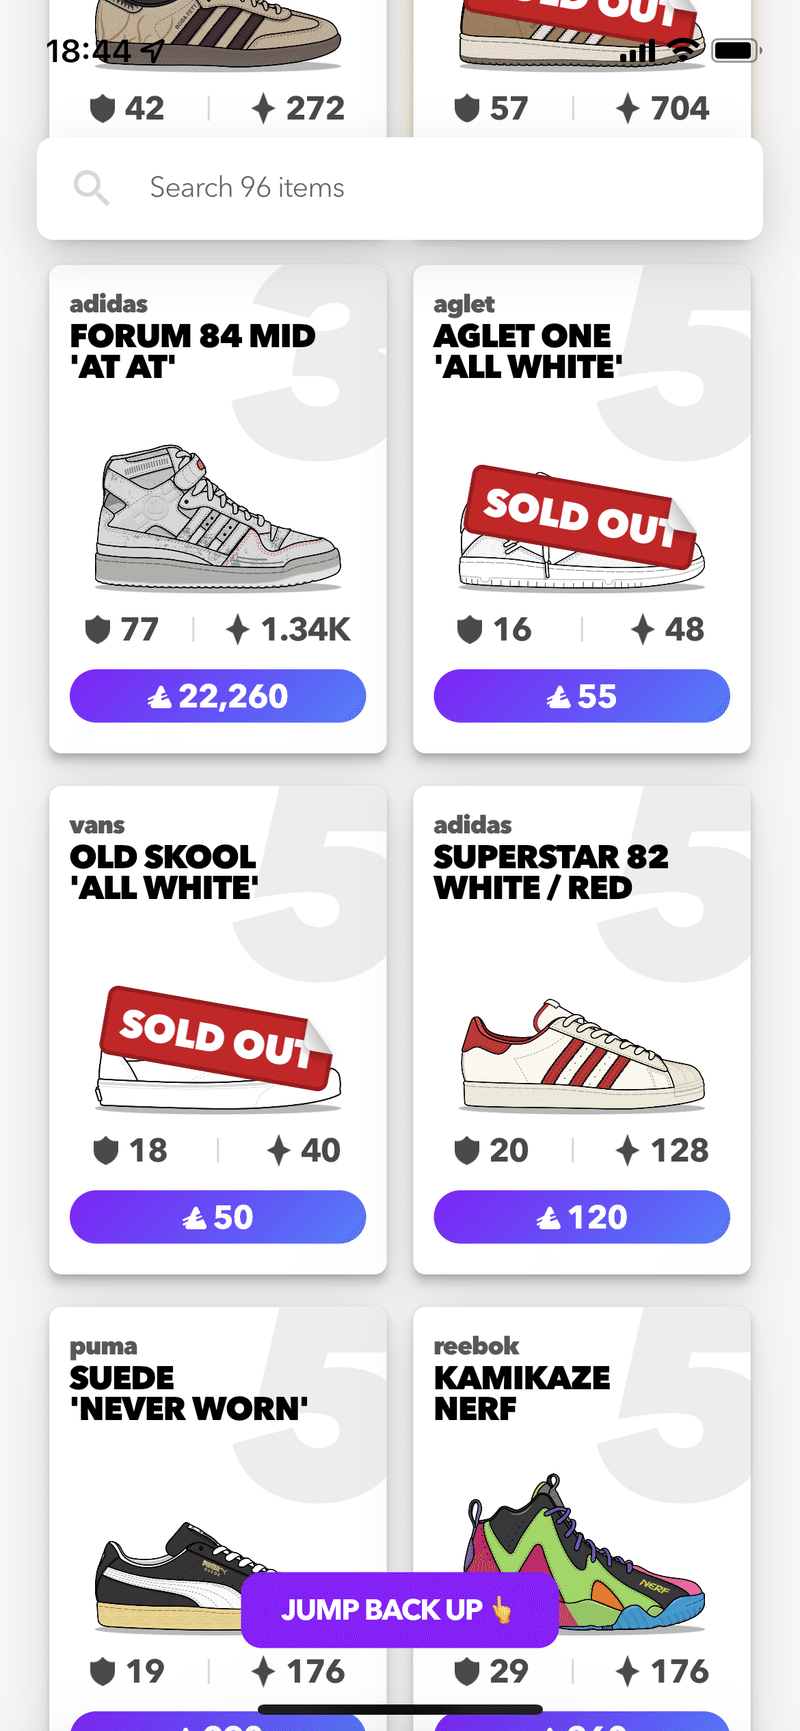
Task: Tap the 50 price button for Old Skool
Action: click(x=217, y=1217)
